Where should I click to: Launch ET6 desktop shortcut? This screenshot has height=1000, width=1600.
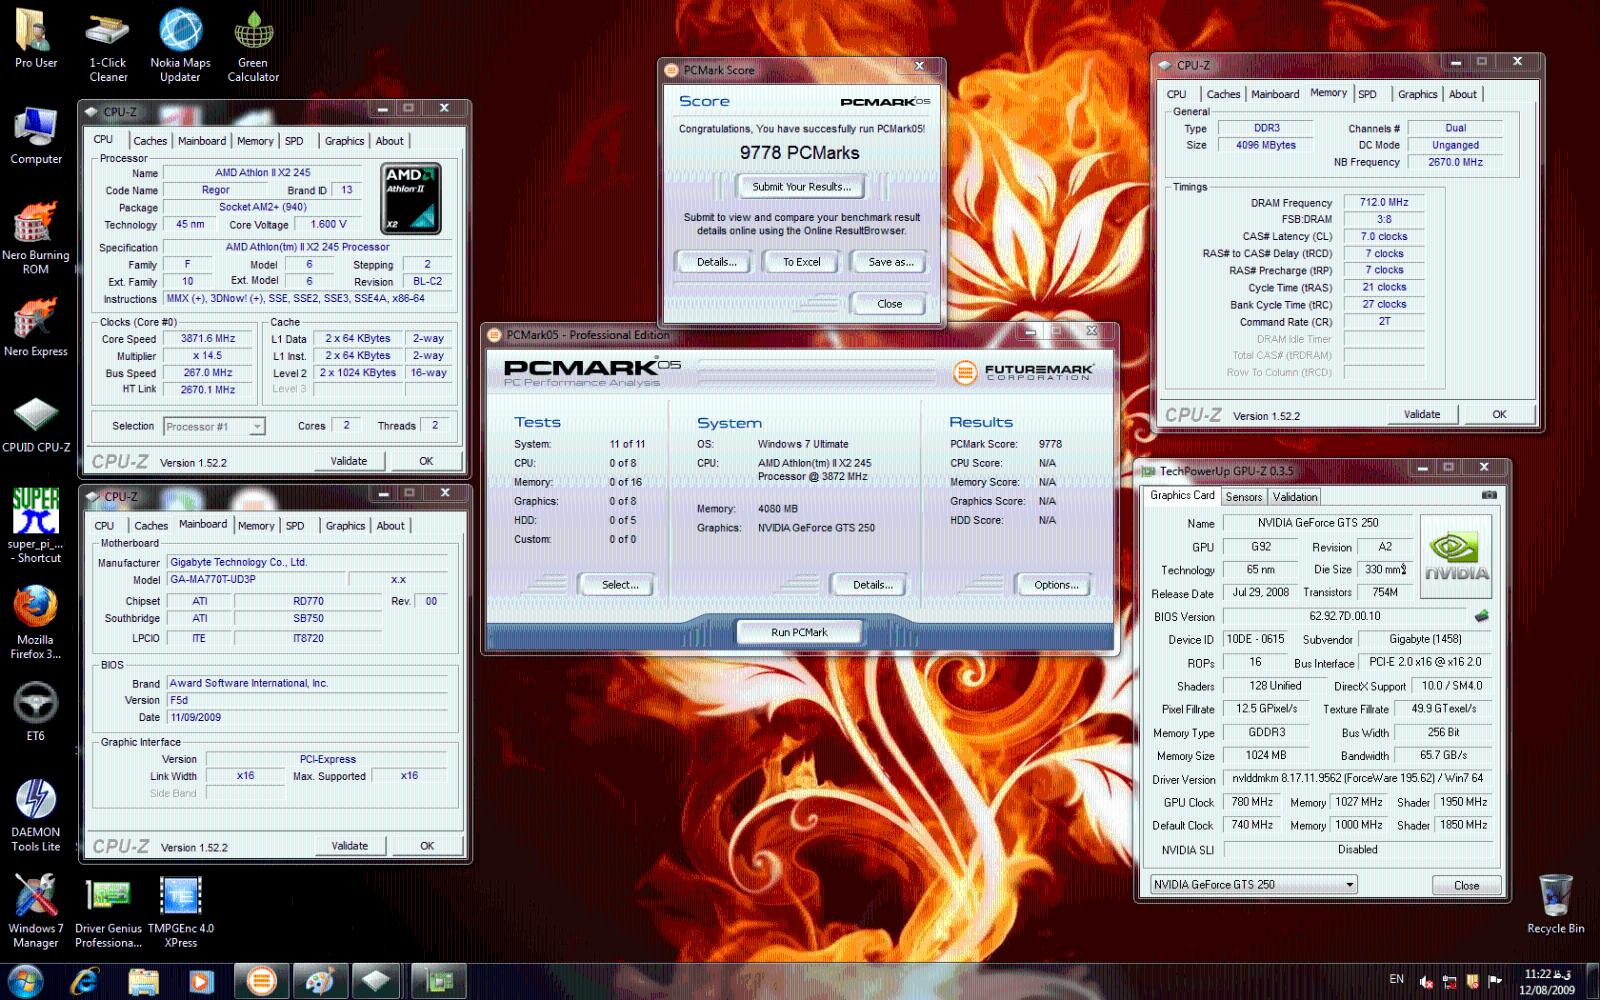coord(36,711)
